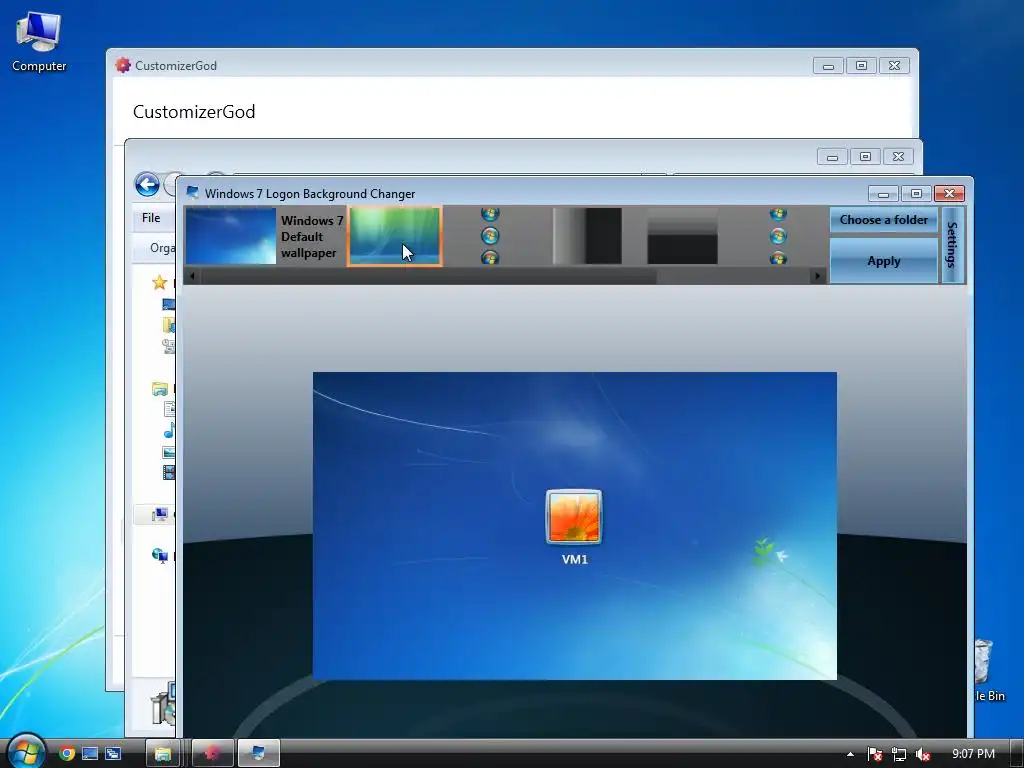Click the Action Center flag tray icon

tap(875, 754)
